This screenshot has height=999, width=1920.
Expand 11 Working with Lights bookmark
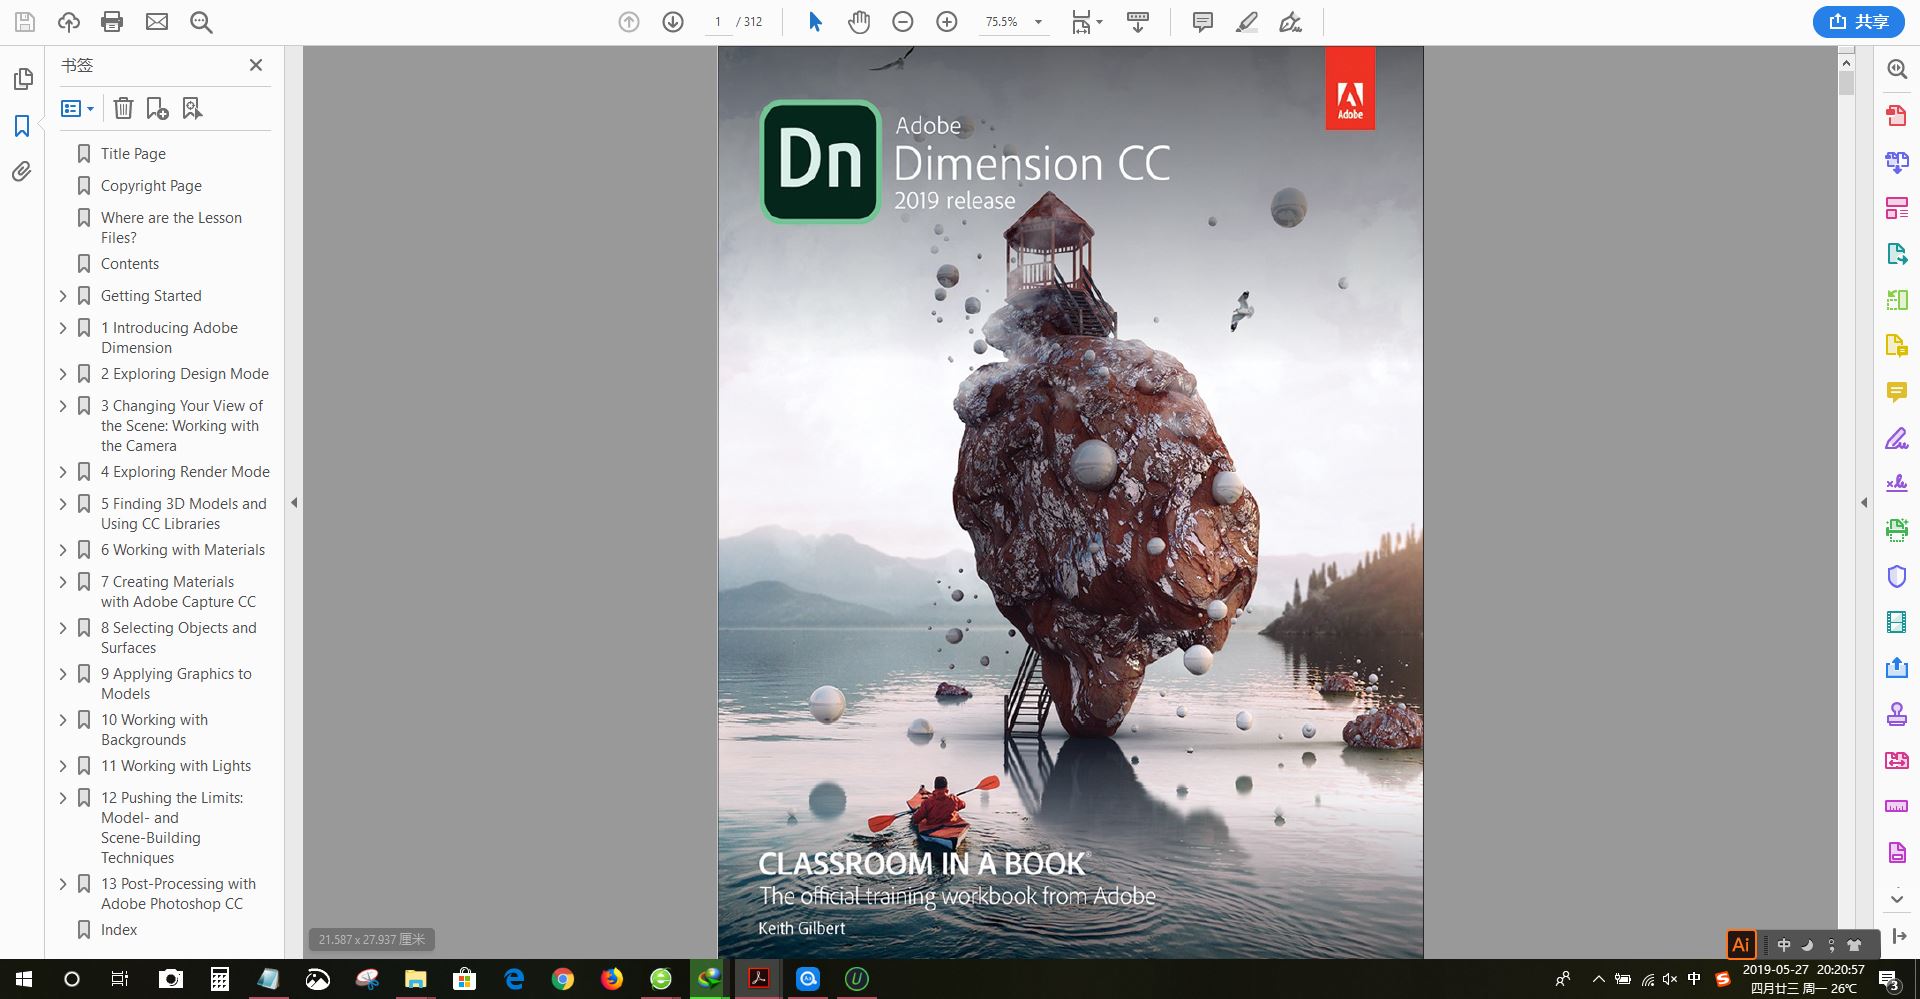pos(63,766)
